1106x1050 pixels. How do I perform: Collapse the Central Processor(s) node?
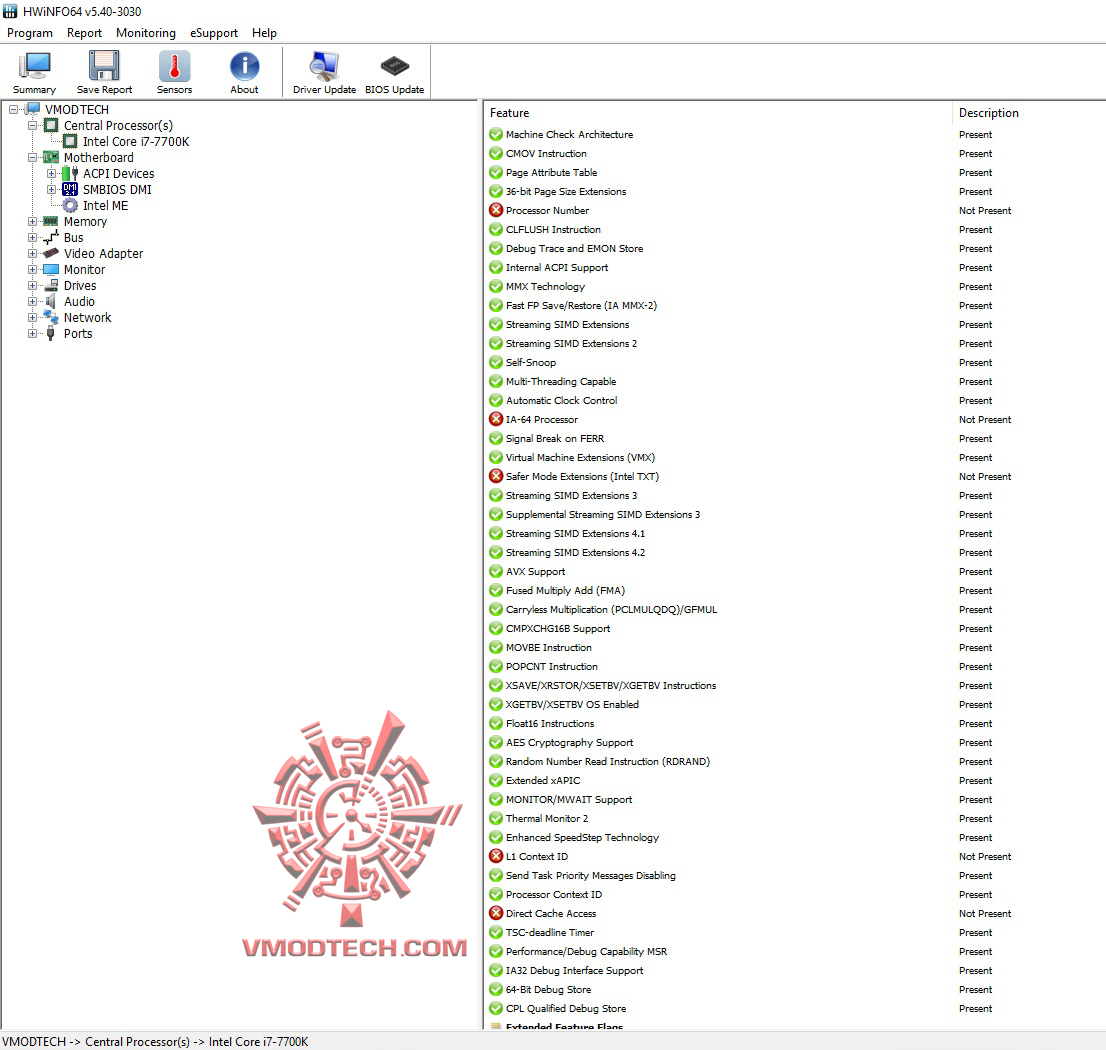tap(32, 126)
